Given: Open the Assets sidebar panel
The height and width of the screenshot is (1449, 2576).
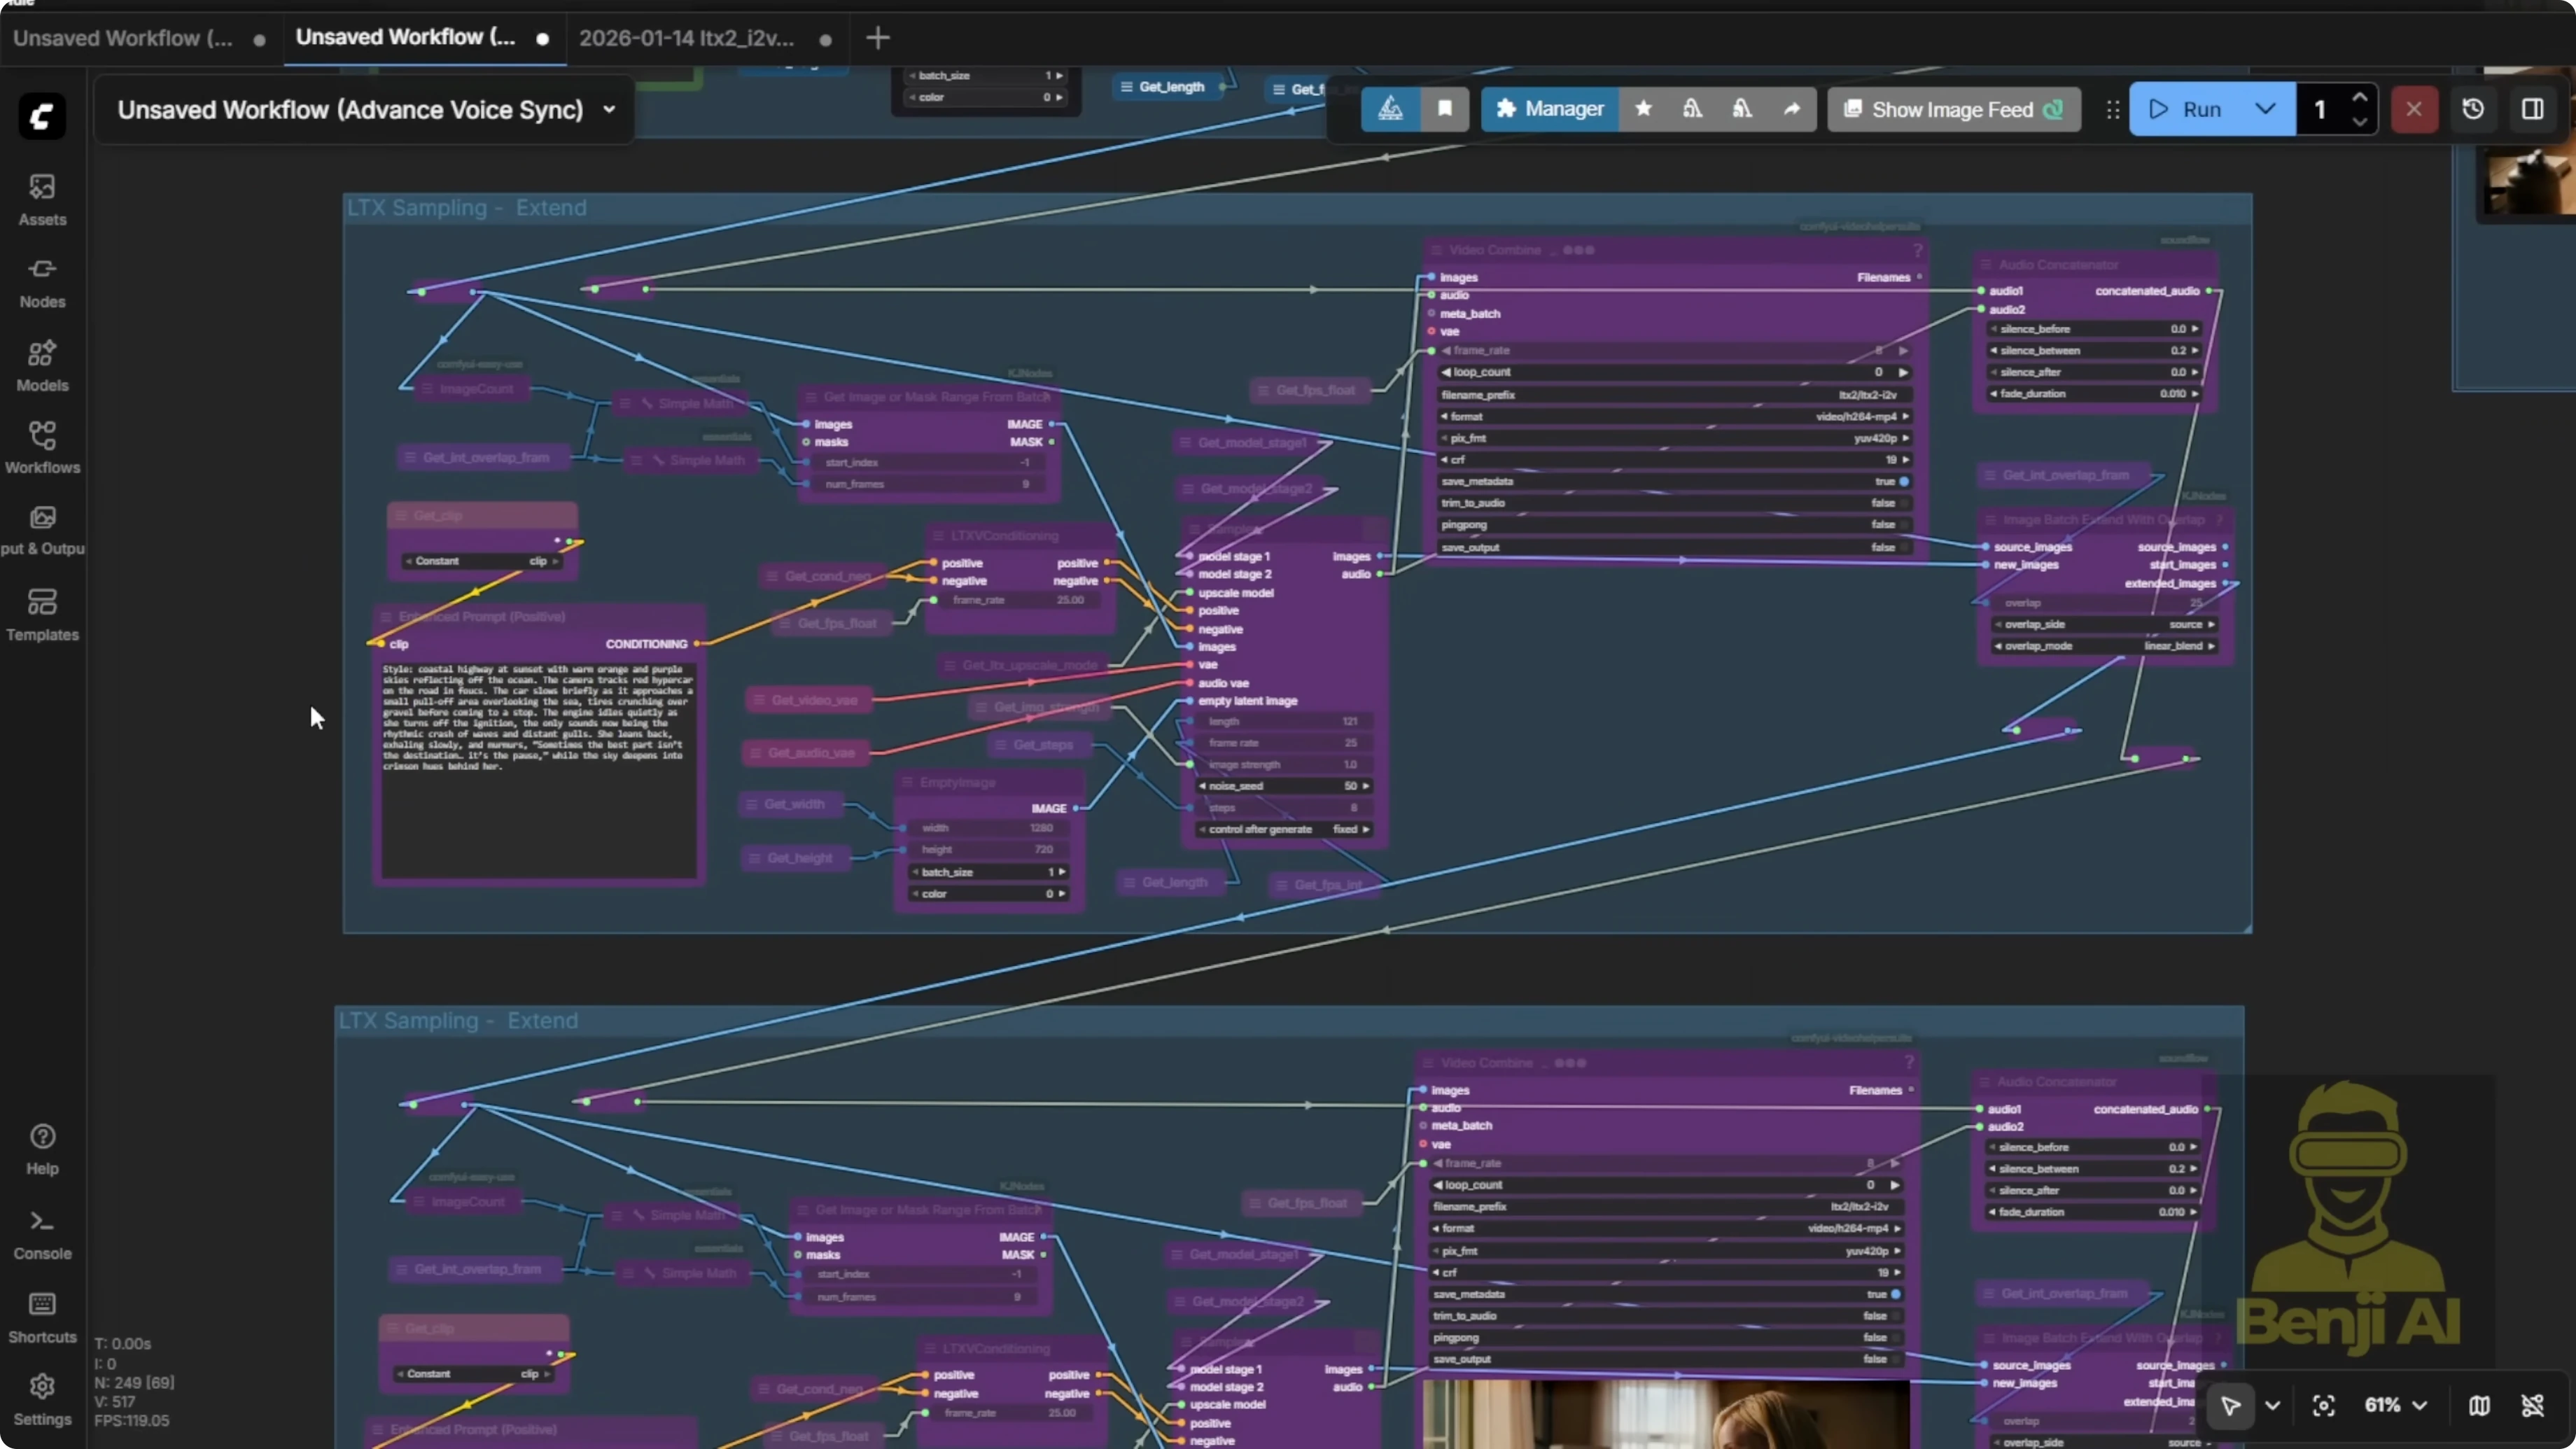Looking at the screenshot, I should [x=42, y=199].
